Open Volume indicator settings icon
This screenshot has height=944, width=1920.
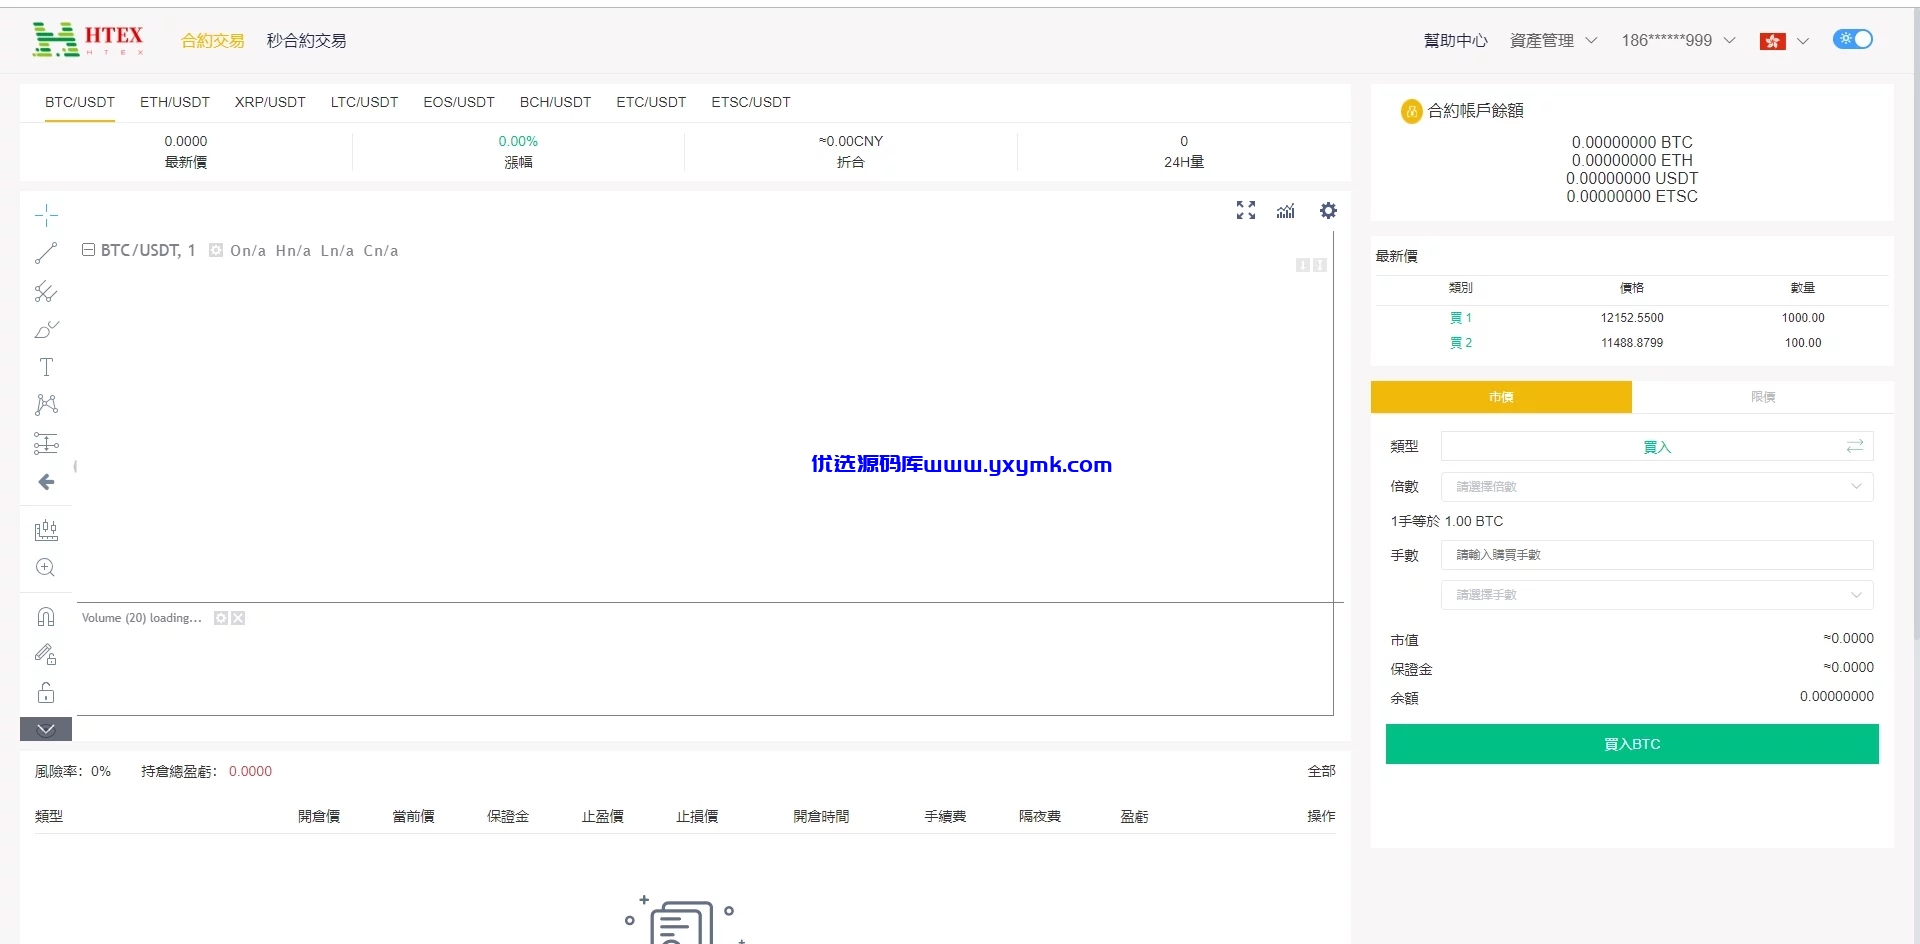pyautogui.click(x=221, y=618)
